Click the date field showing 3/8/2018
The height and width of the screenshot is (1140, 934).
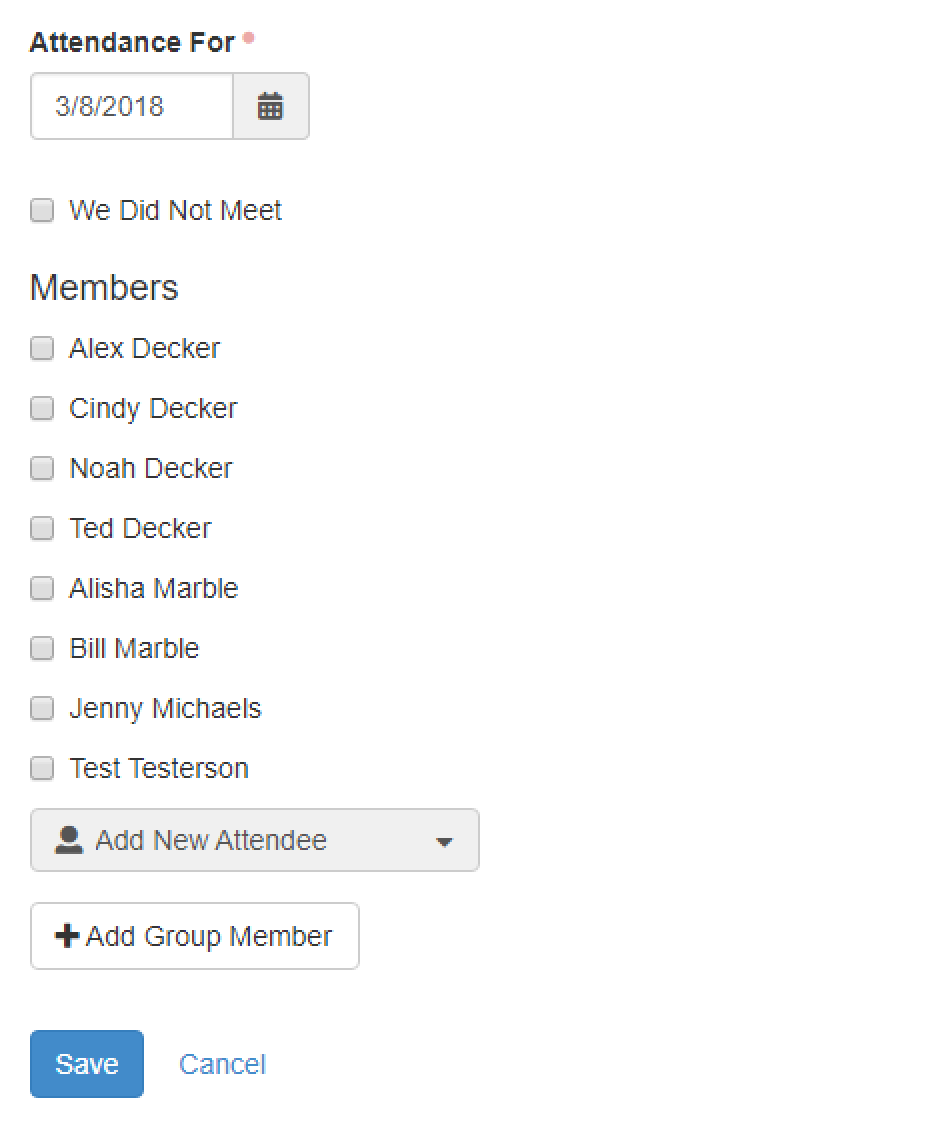click(130, 106)
